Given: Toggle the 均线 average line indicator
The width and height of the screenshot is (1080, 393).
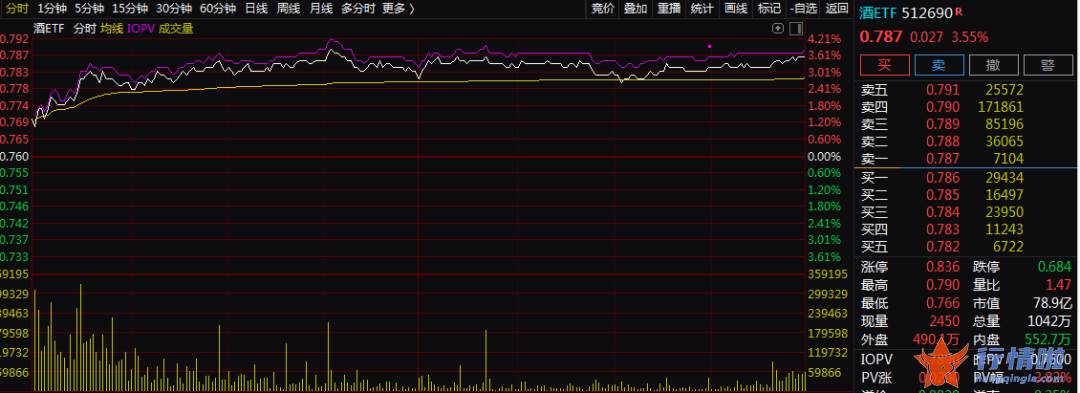Looking at the screenshot, I should (111, 28).
